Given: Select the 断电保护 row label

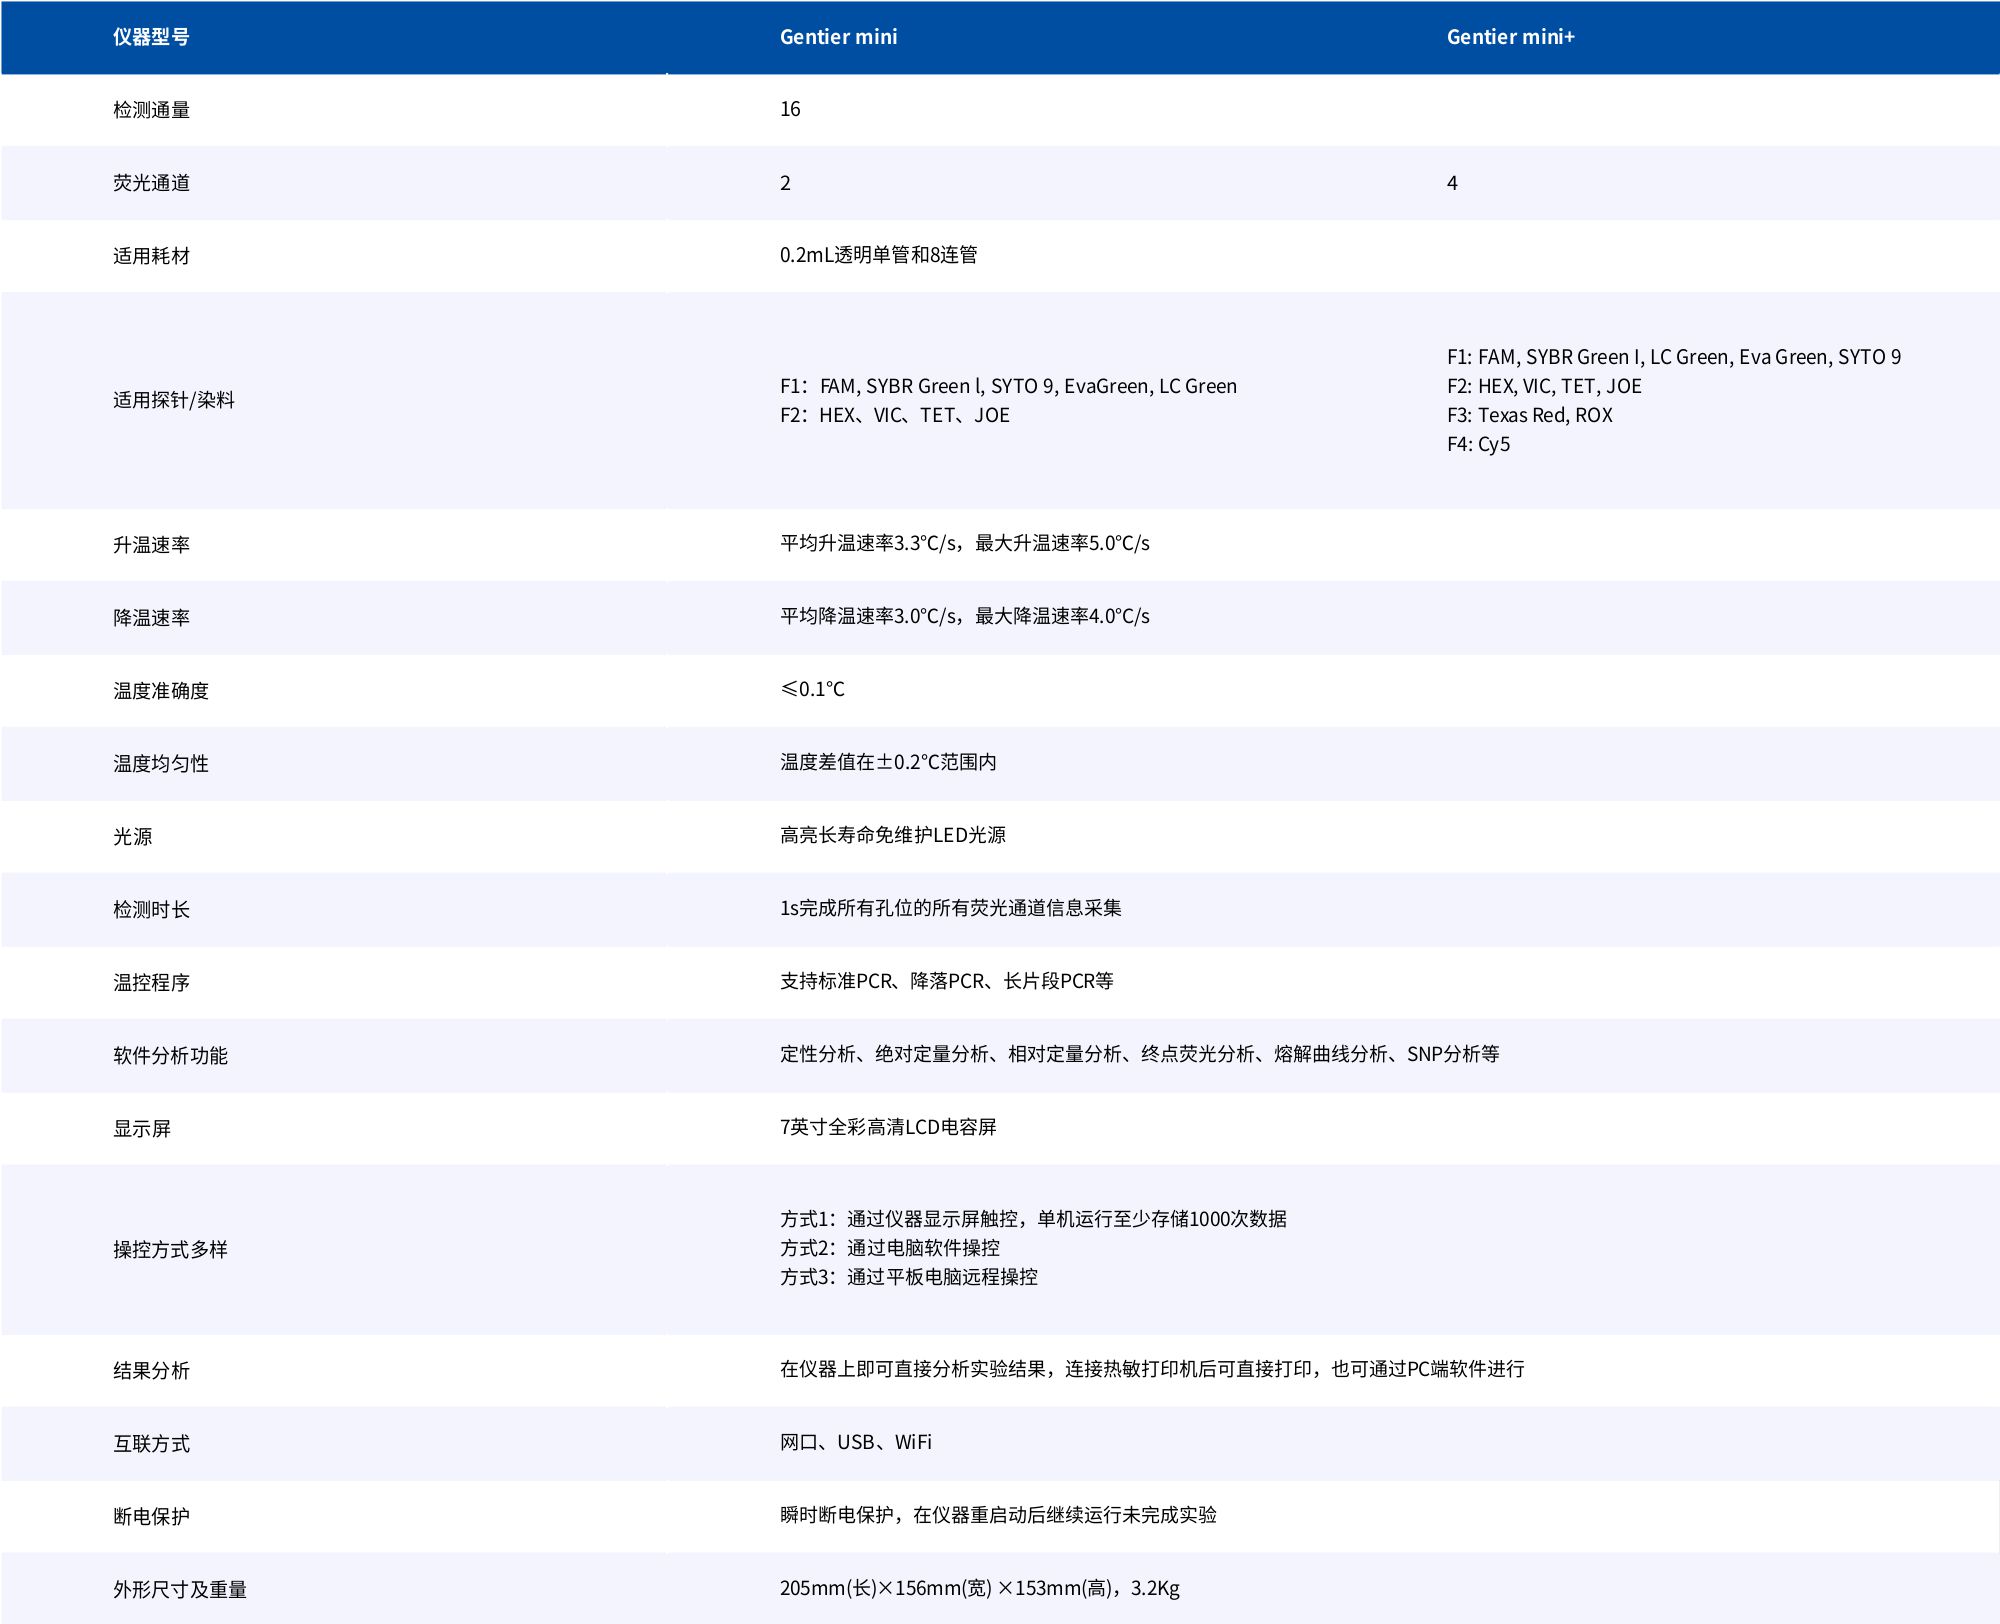Looking at the screenshot, I should [151, 1517].
